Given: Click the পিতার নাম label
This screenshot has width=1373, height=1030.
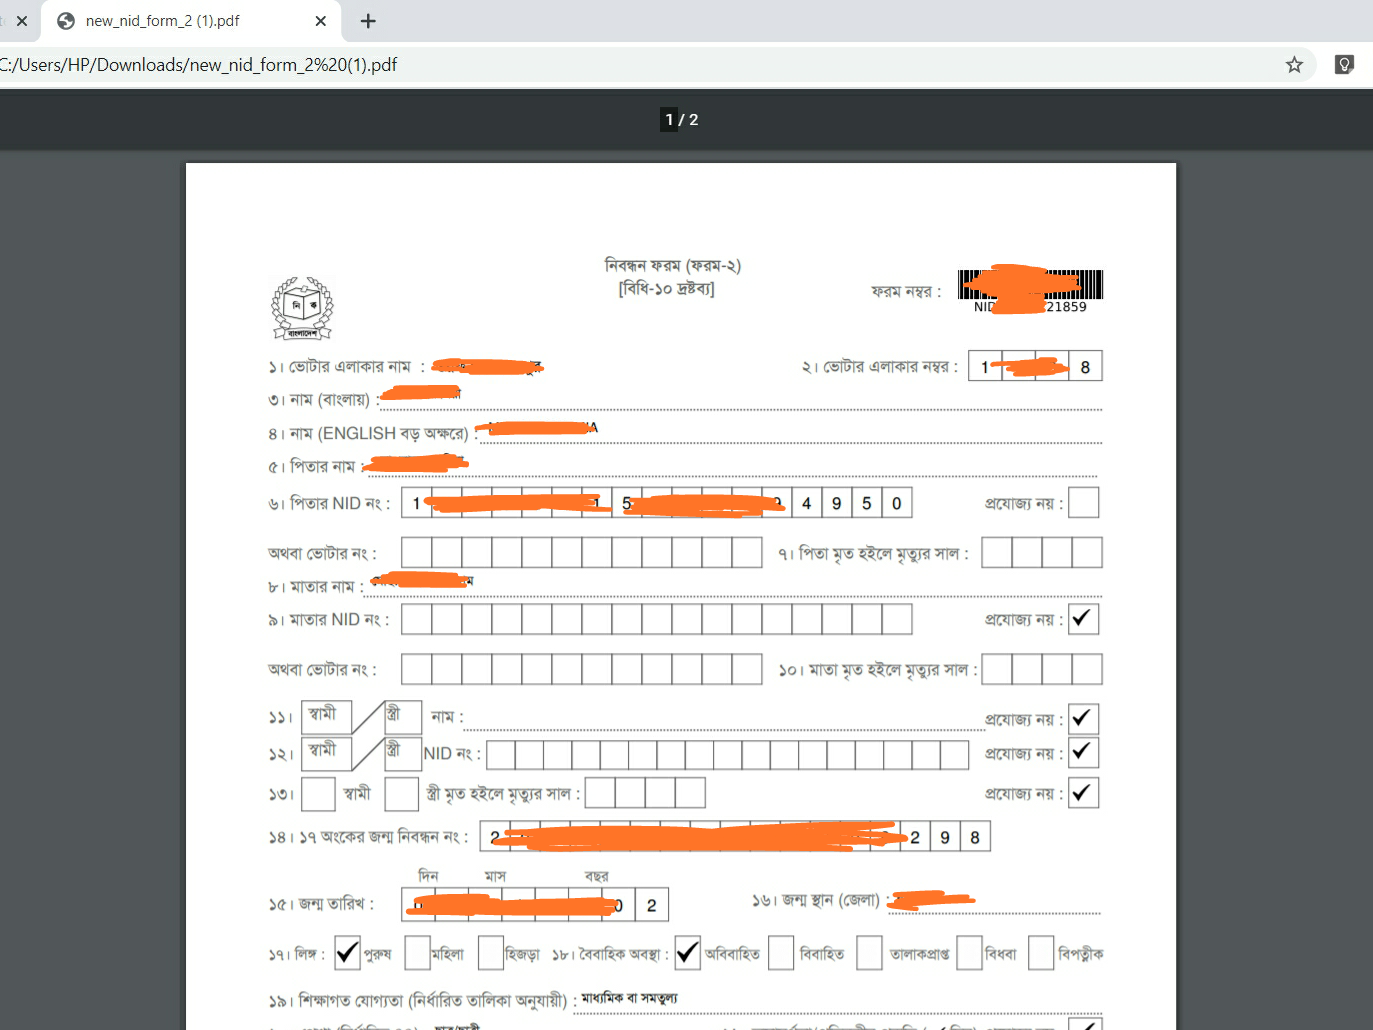Looking at the screenshot, I should pyautogui.click(x=322, y=467).
